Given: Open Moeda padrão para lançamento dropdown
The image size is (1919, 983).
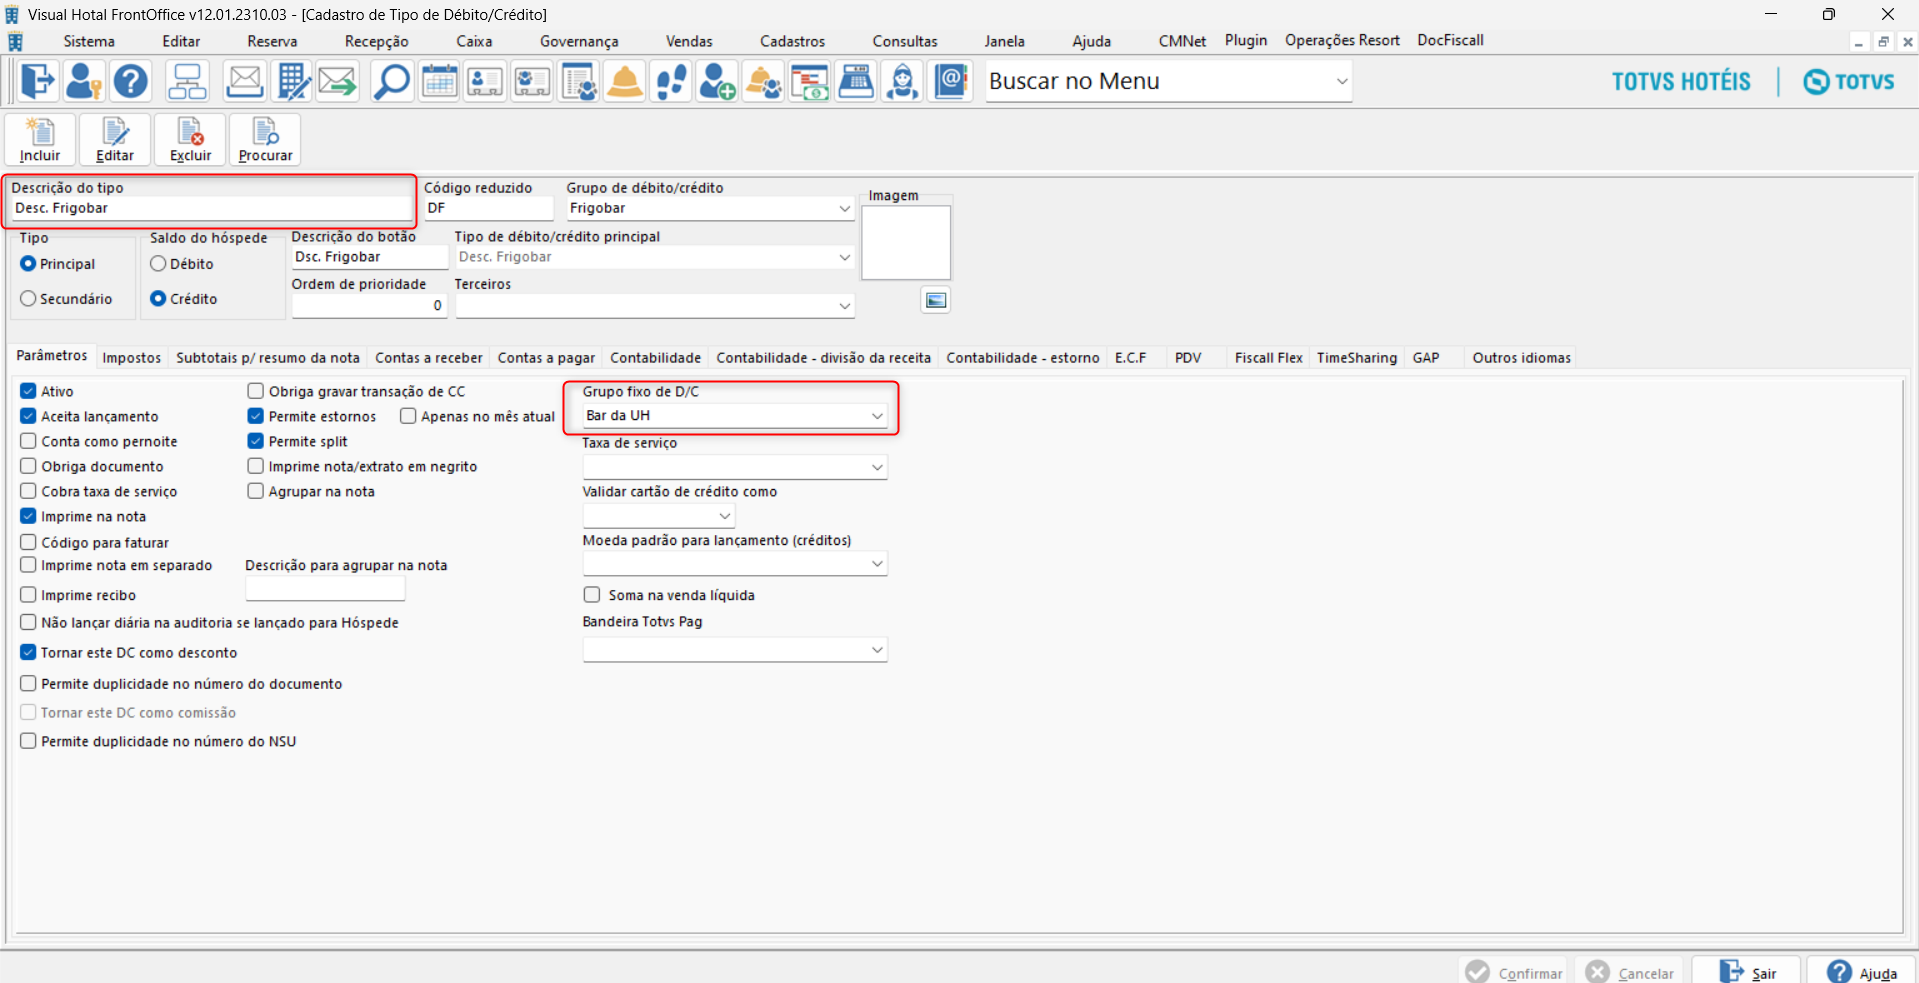Looking at the screenshot, I should (x=877, y=564).
